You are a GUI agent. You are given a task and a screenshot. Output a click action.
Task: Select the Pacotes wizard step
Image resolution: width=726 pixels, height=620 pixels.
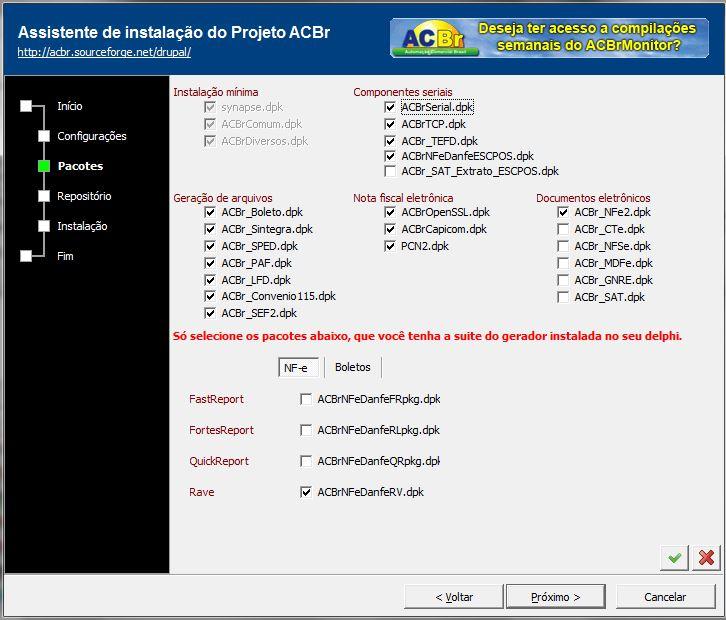[x=80, y=166]
